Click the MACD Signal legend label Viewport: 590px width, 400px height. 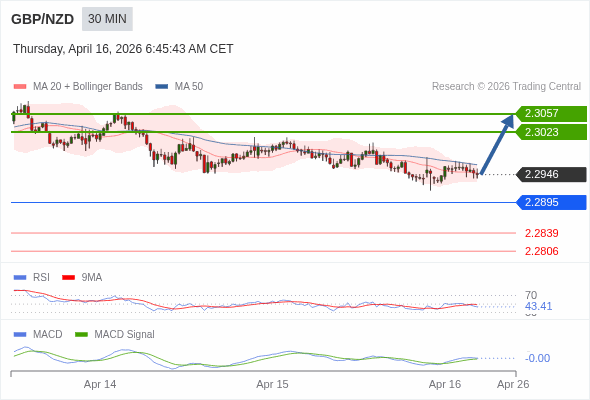[125, 335]
